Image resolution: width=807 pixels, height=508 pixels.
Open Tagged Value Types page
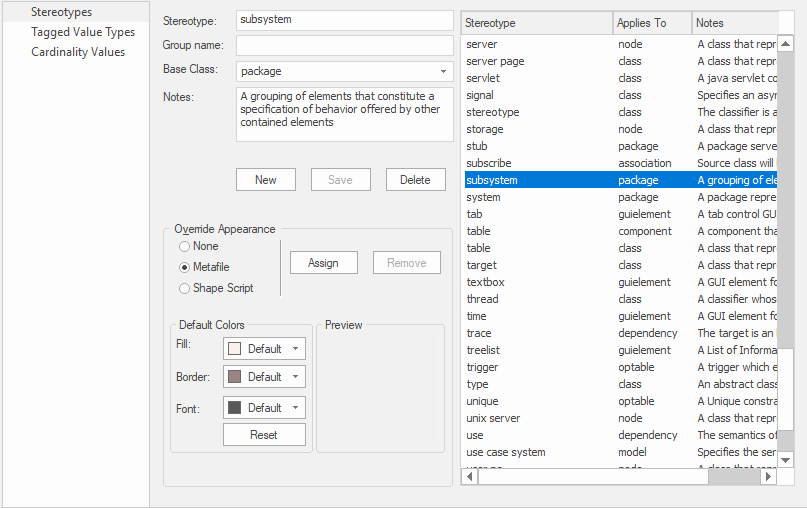pos(82,32)
